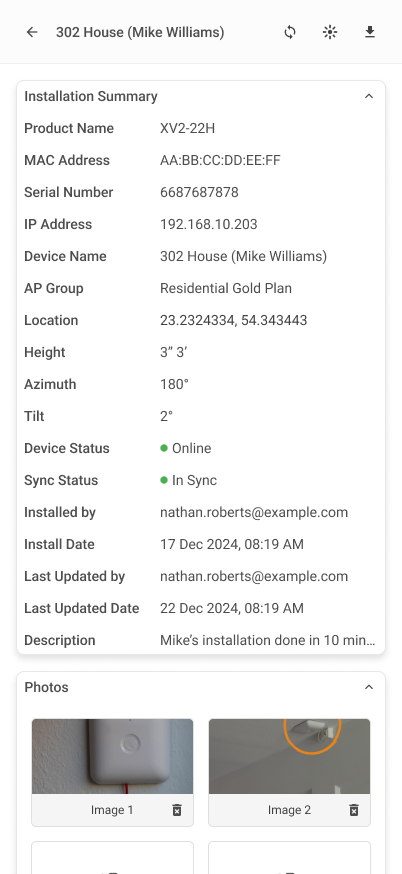Click the Image 1 caption label

pyautogui.click(x=112, y=810)
